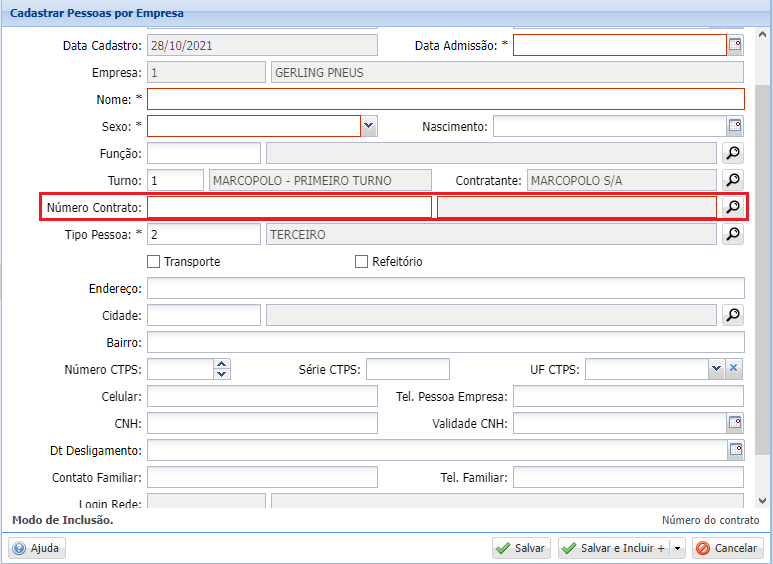This screenshot has height=564, width=773.
Task: Search Função with the magnifier icon
Action: pos(733,153)
